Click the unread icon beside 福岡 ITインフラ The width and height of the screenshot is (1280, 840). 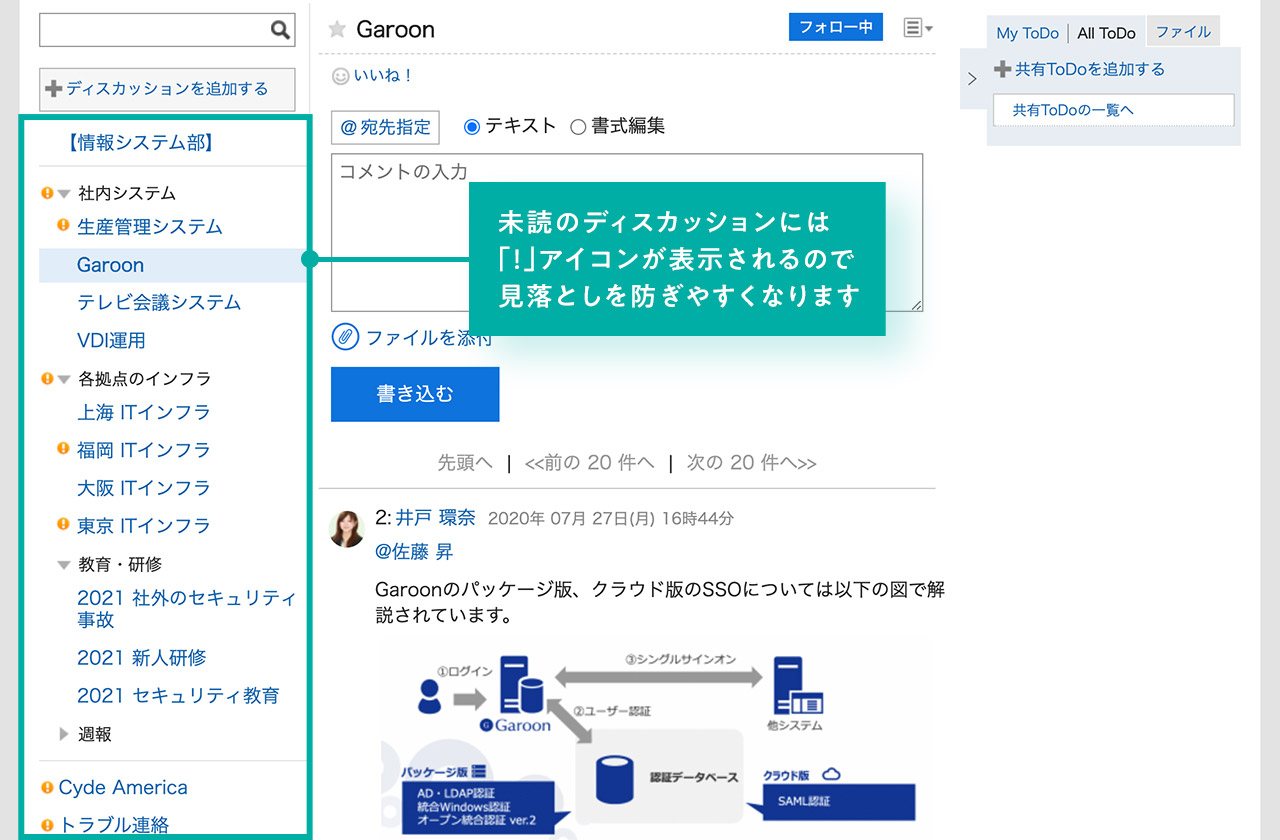pos(63,449)
